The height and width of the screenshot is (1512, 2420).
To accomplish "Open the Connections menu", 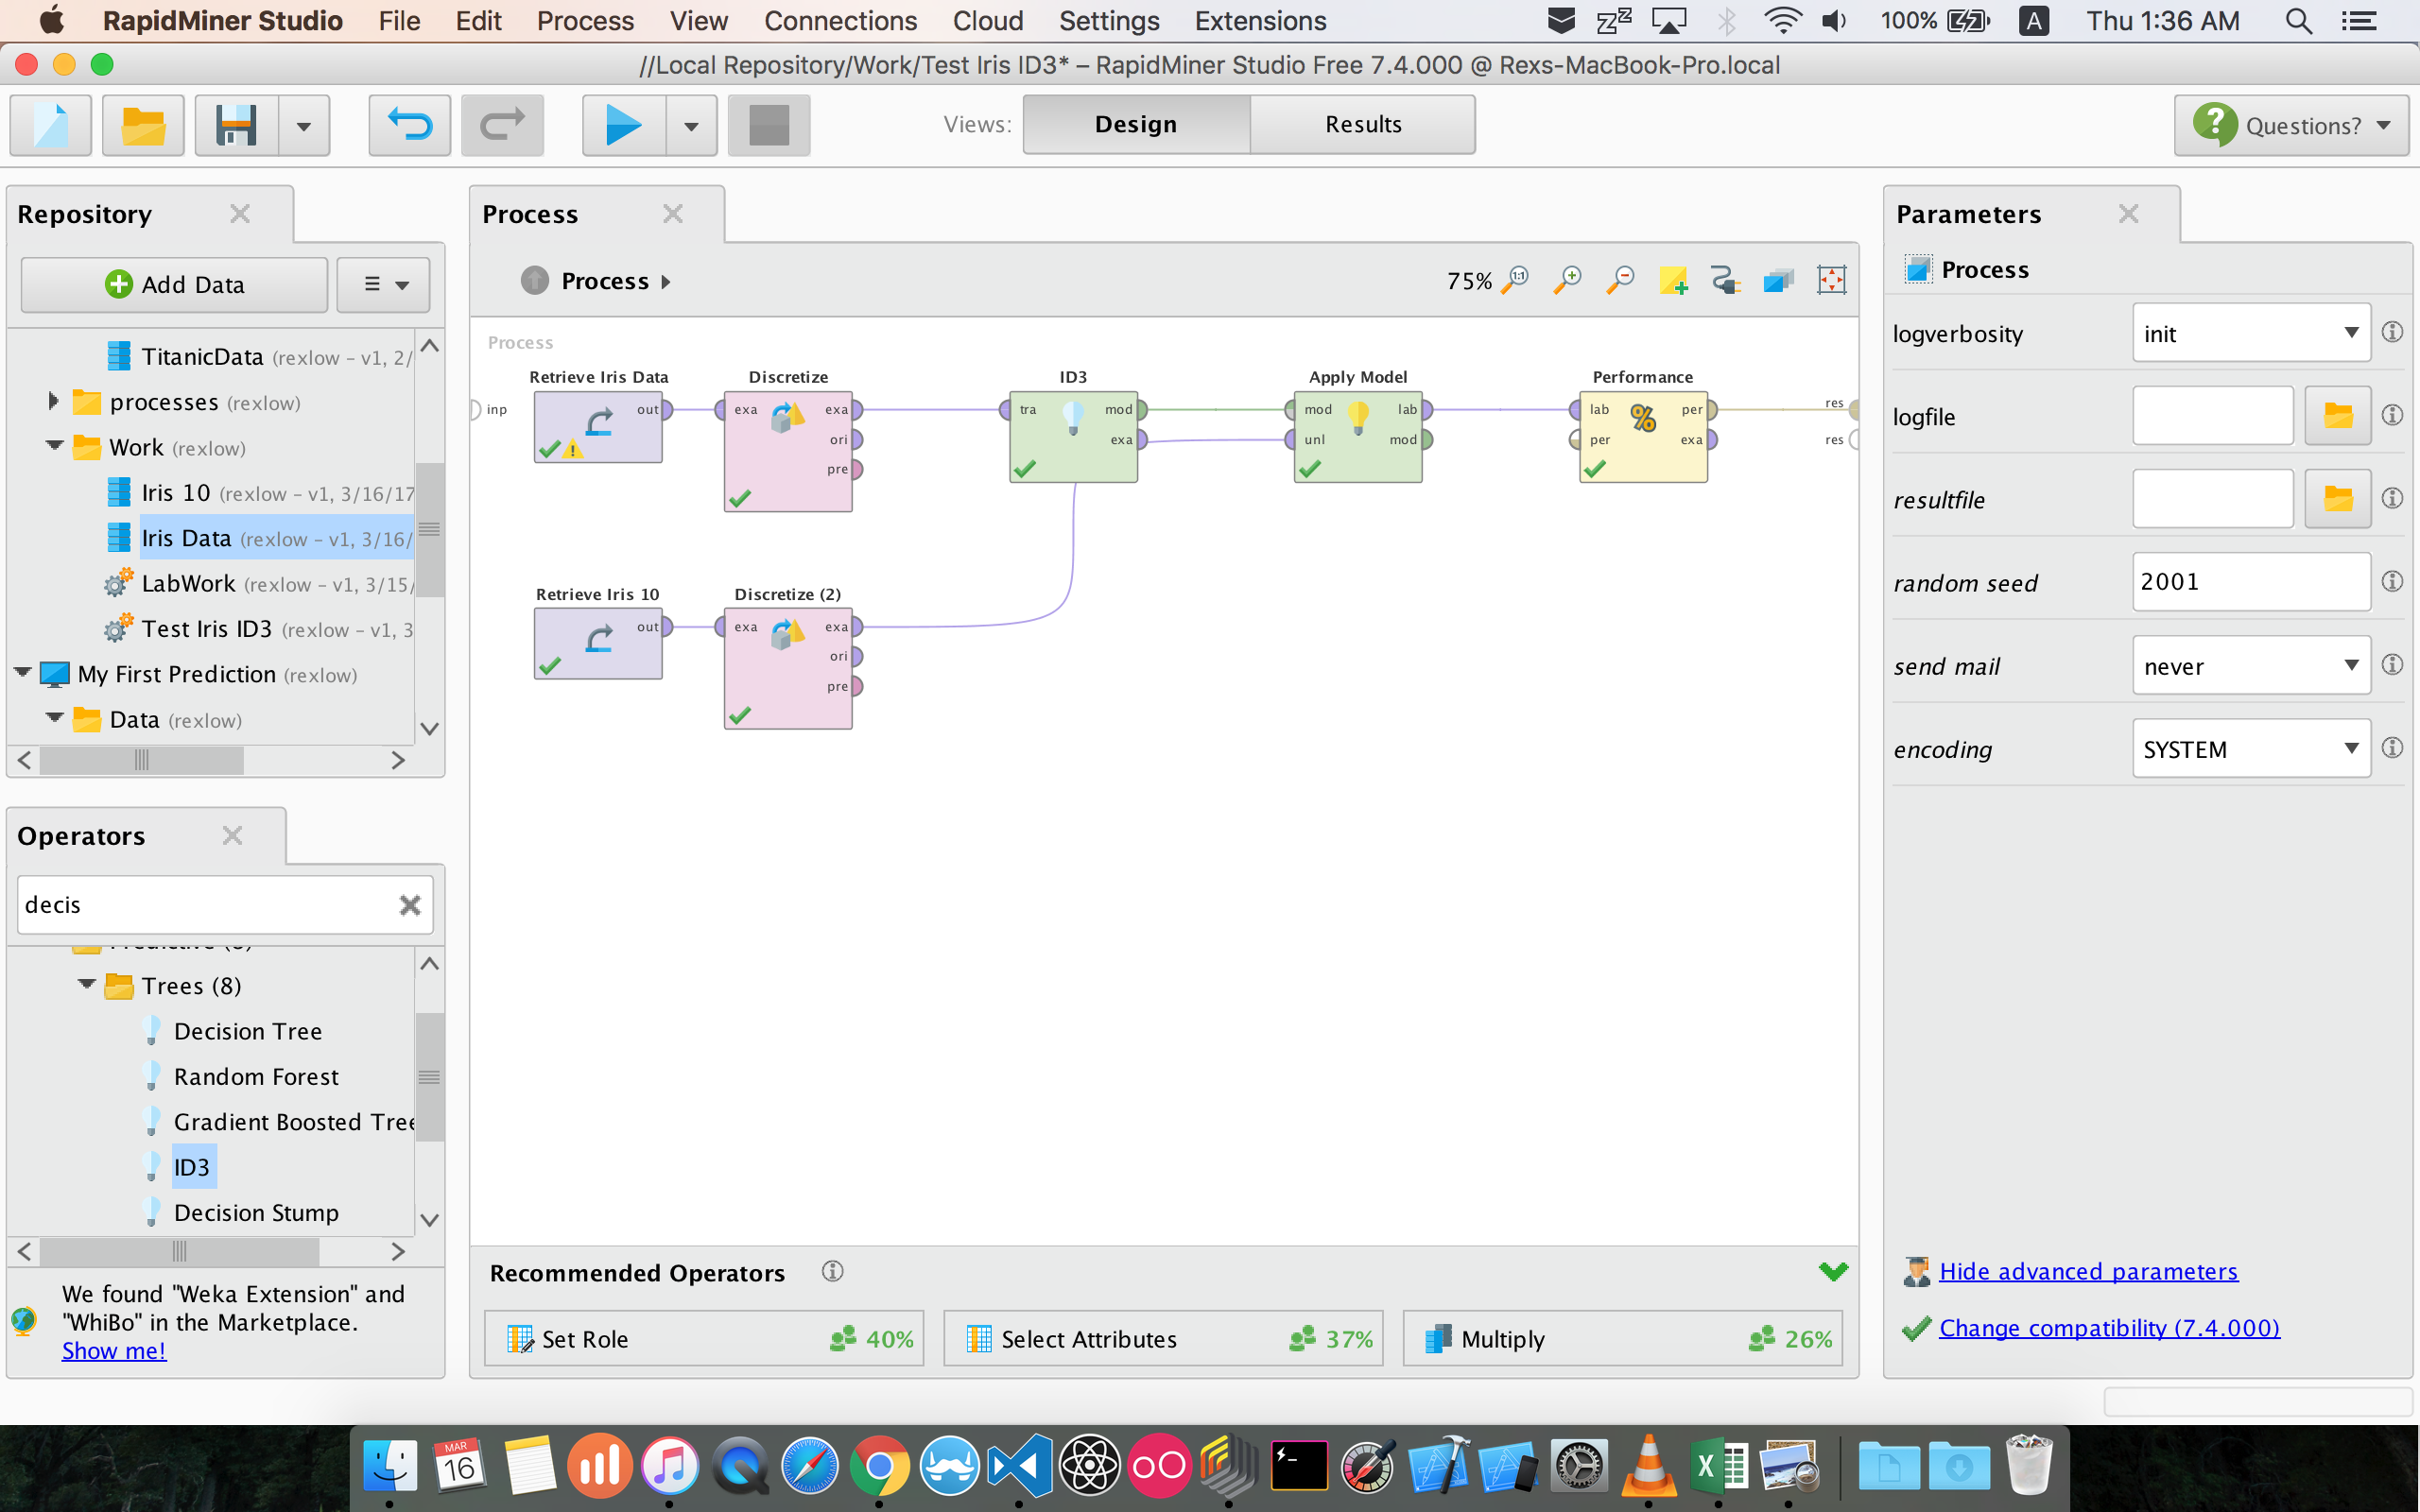I will (840, 21).
